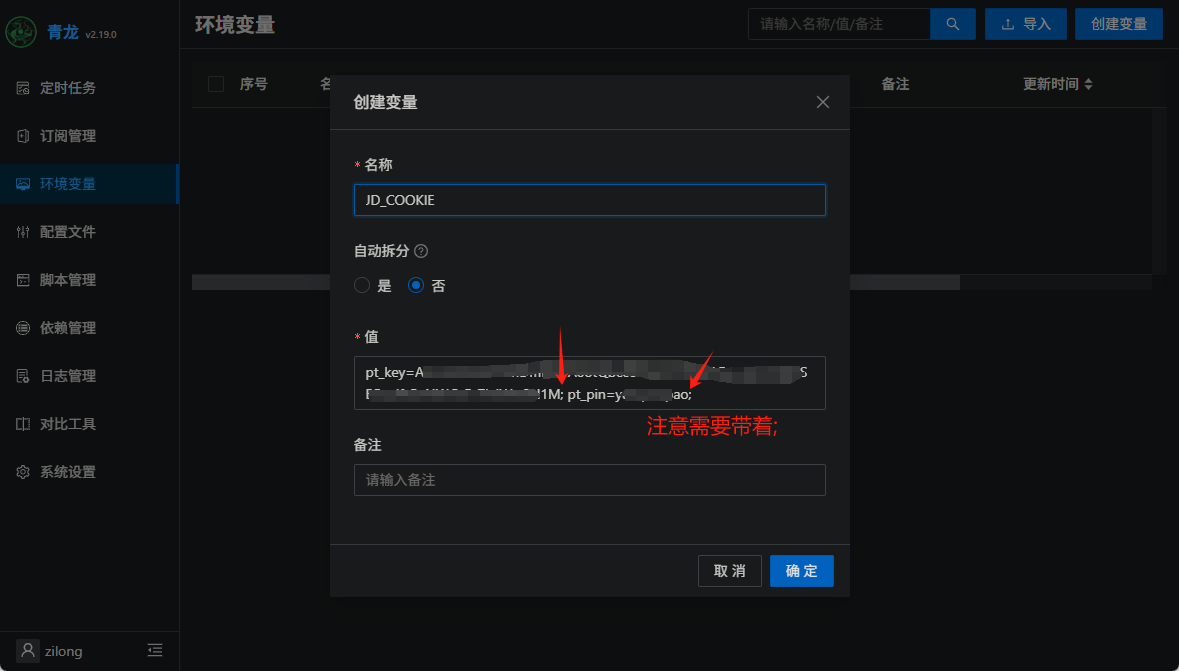Toggle the select-all checkbox in the table header
This screenshot has width=1179, height=671.
click(x=216, y=84)
